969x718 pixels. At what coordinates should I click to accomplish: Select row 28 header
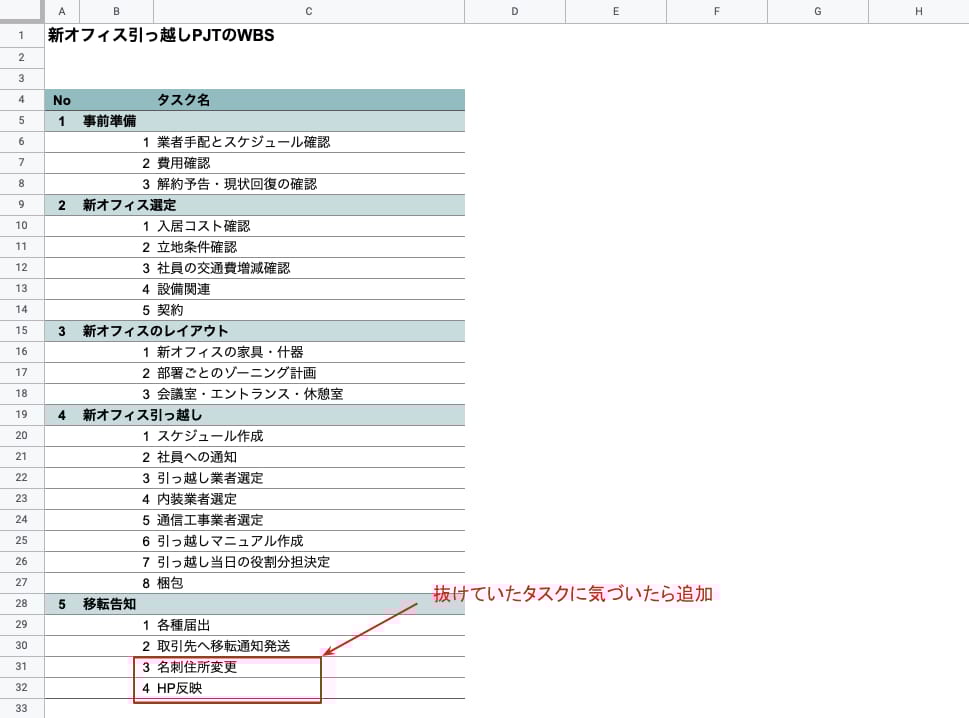21,603
